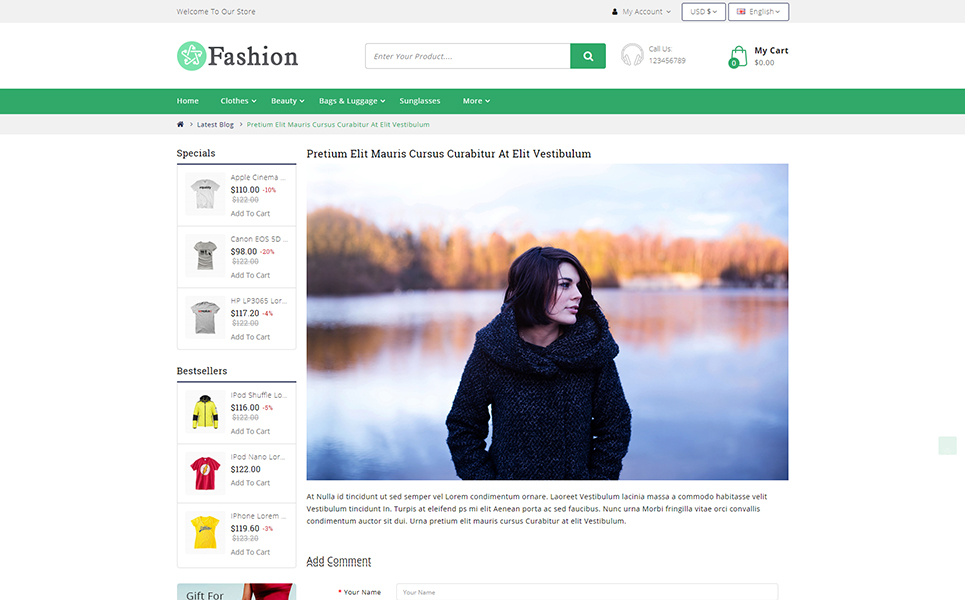Screen dimensions: 965x600
Task: Click the Your Name input field
Action: coord(587,592)
